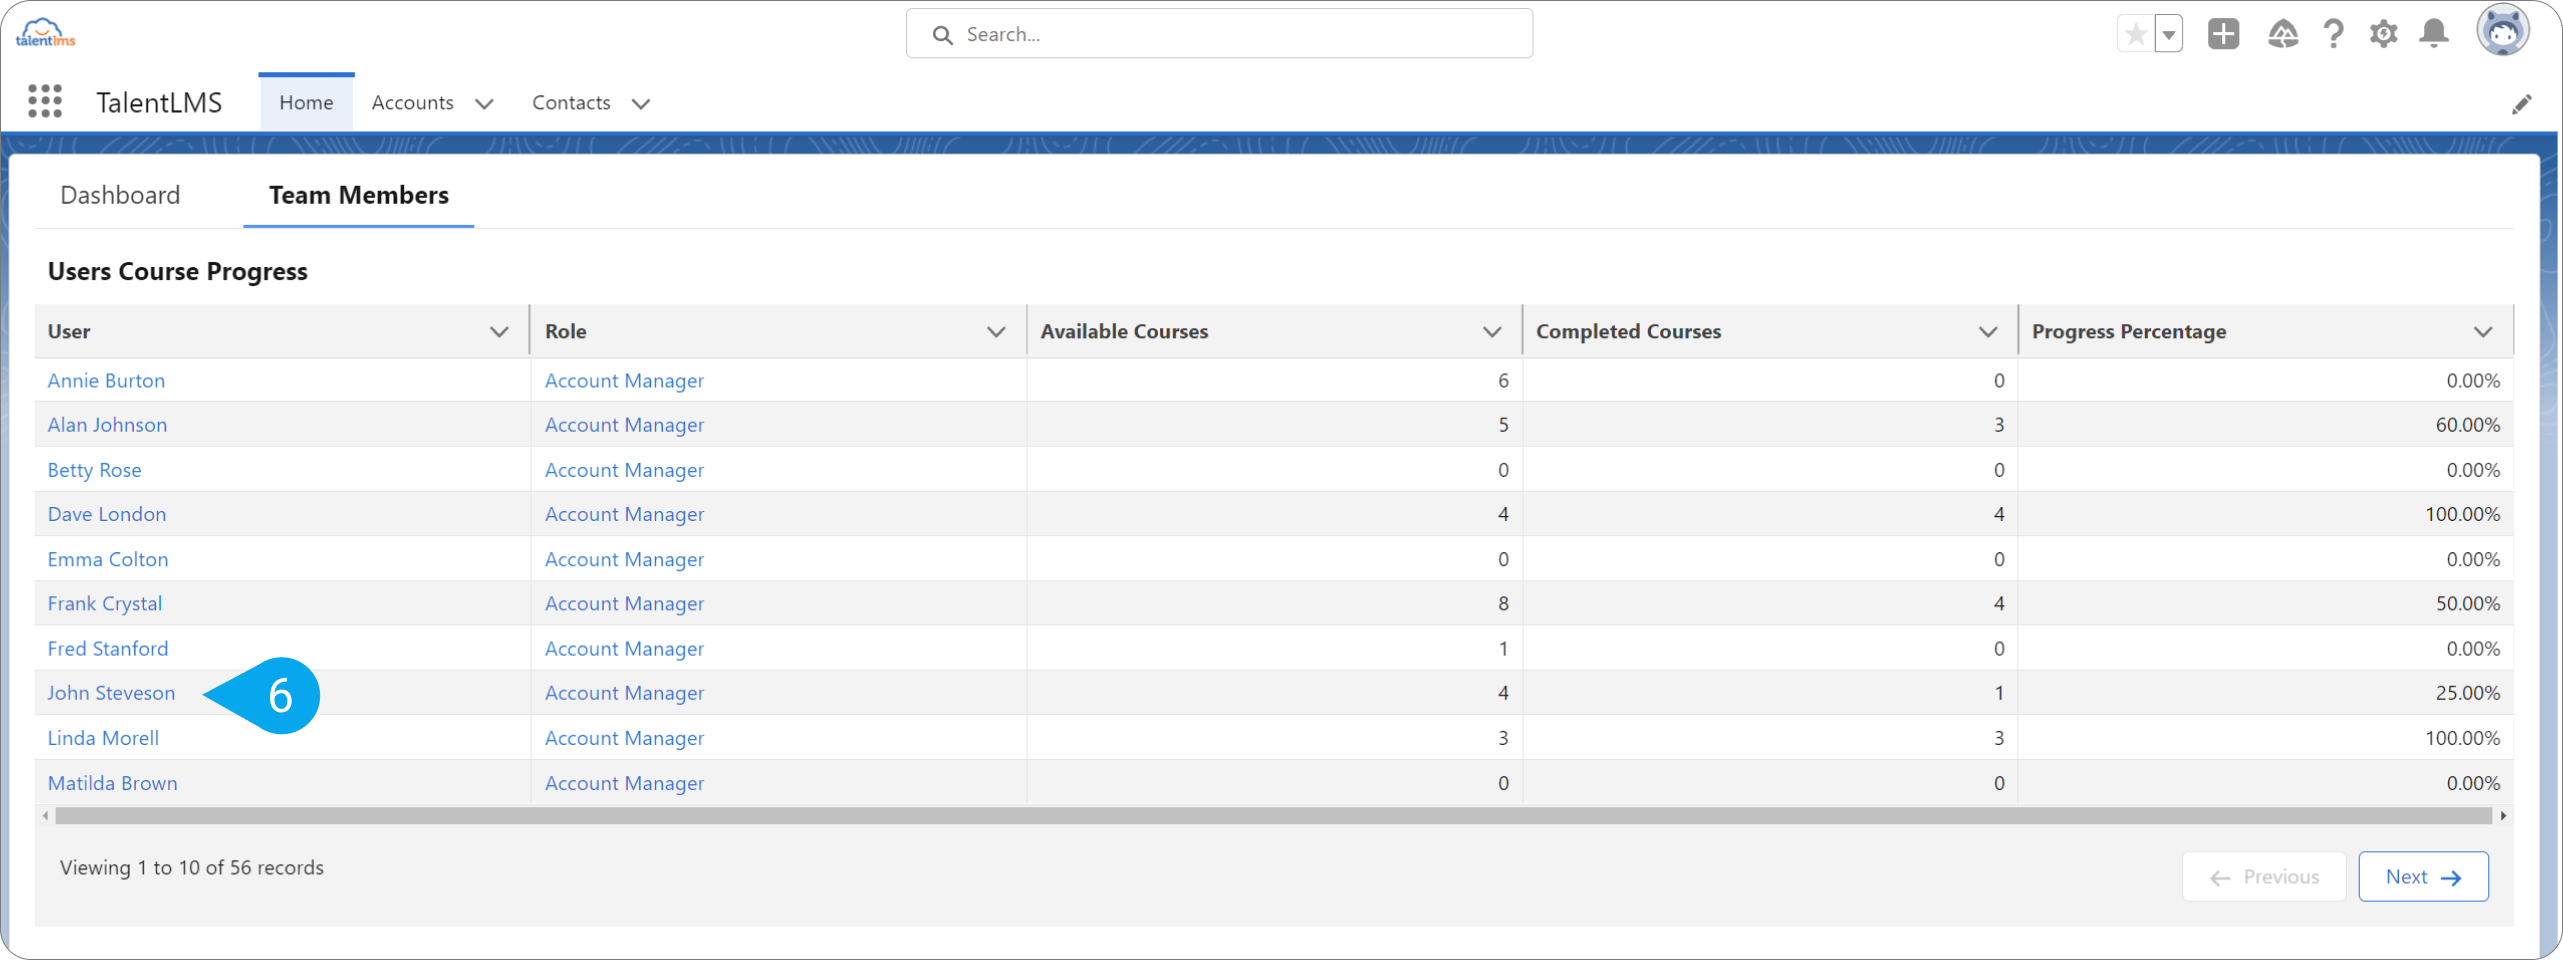Open the favorites list dropdown arrow
The height and width of the screenshot is (960, 2563).
(x=2168, y=33)
